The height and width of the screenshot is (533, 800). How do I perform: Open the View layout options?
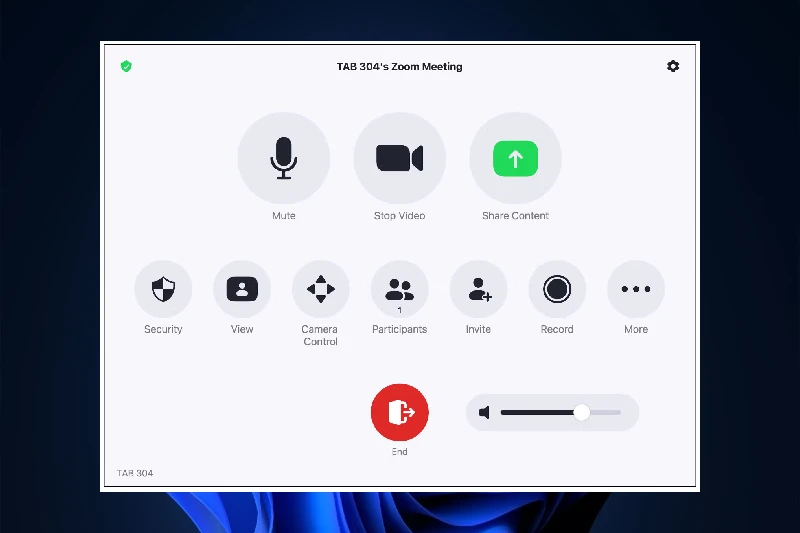tap(242, 289)
